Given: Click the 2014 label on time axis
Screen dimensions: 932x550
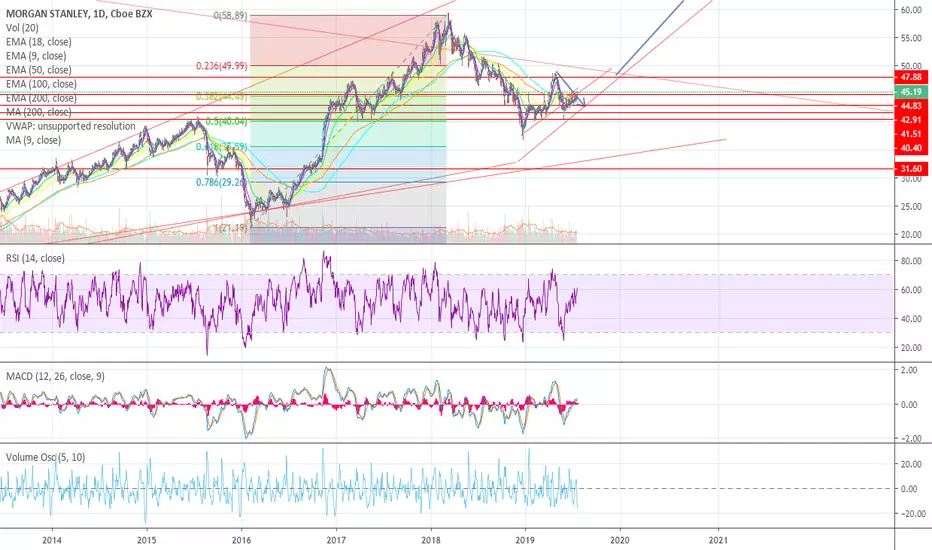Looking at the screenshot, I should point(52,540).
